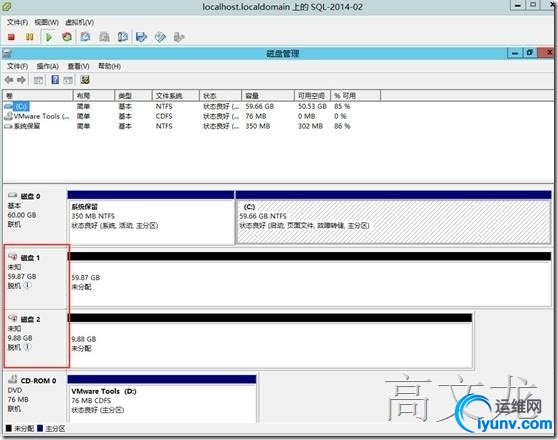This screenshot has height=440, width=558.
Task: Select the CD-ROM 0 label panel
Action: (x=35, y=397)
